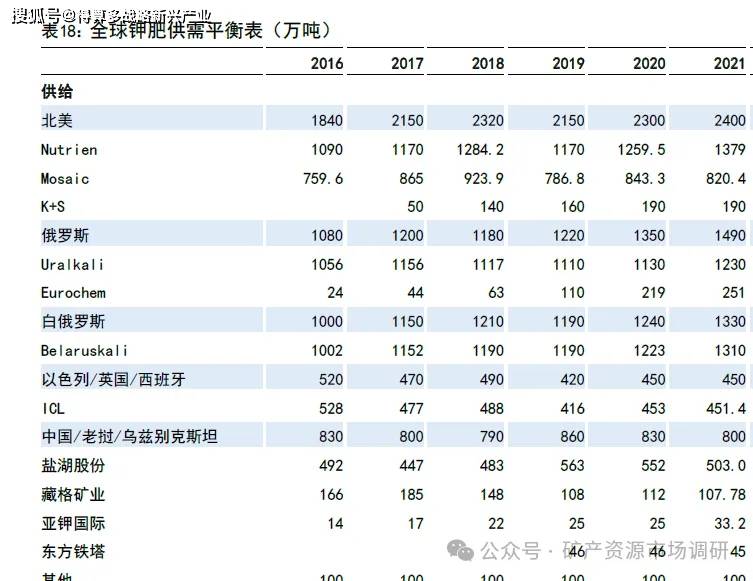
Task: Select the 2016 column header
Action: [x=327, y=63]
